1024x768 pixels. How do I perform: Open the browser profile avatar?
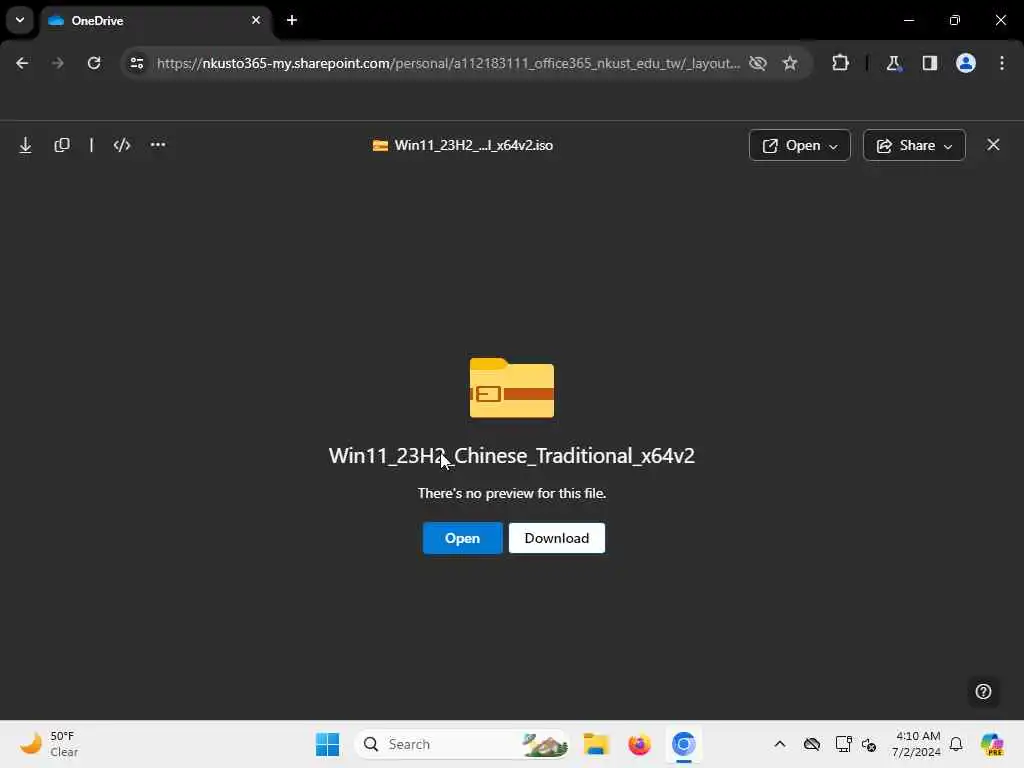click(966, 63)
